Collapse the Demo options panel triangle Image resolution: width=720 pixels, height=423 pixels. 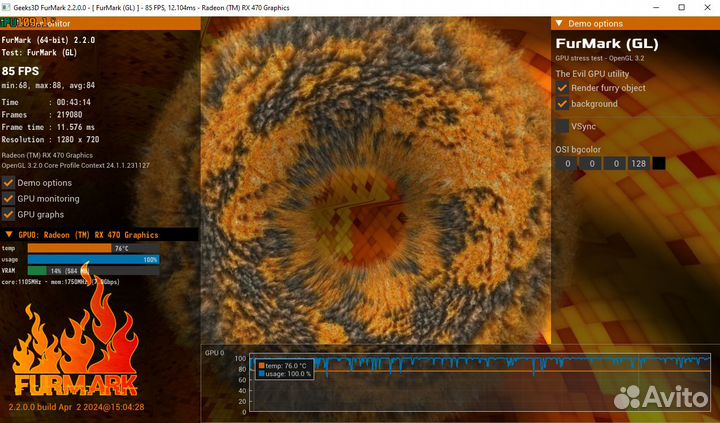pyautogui.click(x=559, y=23)
